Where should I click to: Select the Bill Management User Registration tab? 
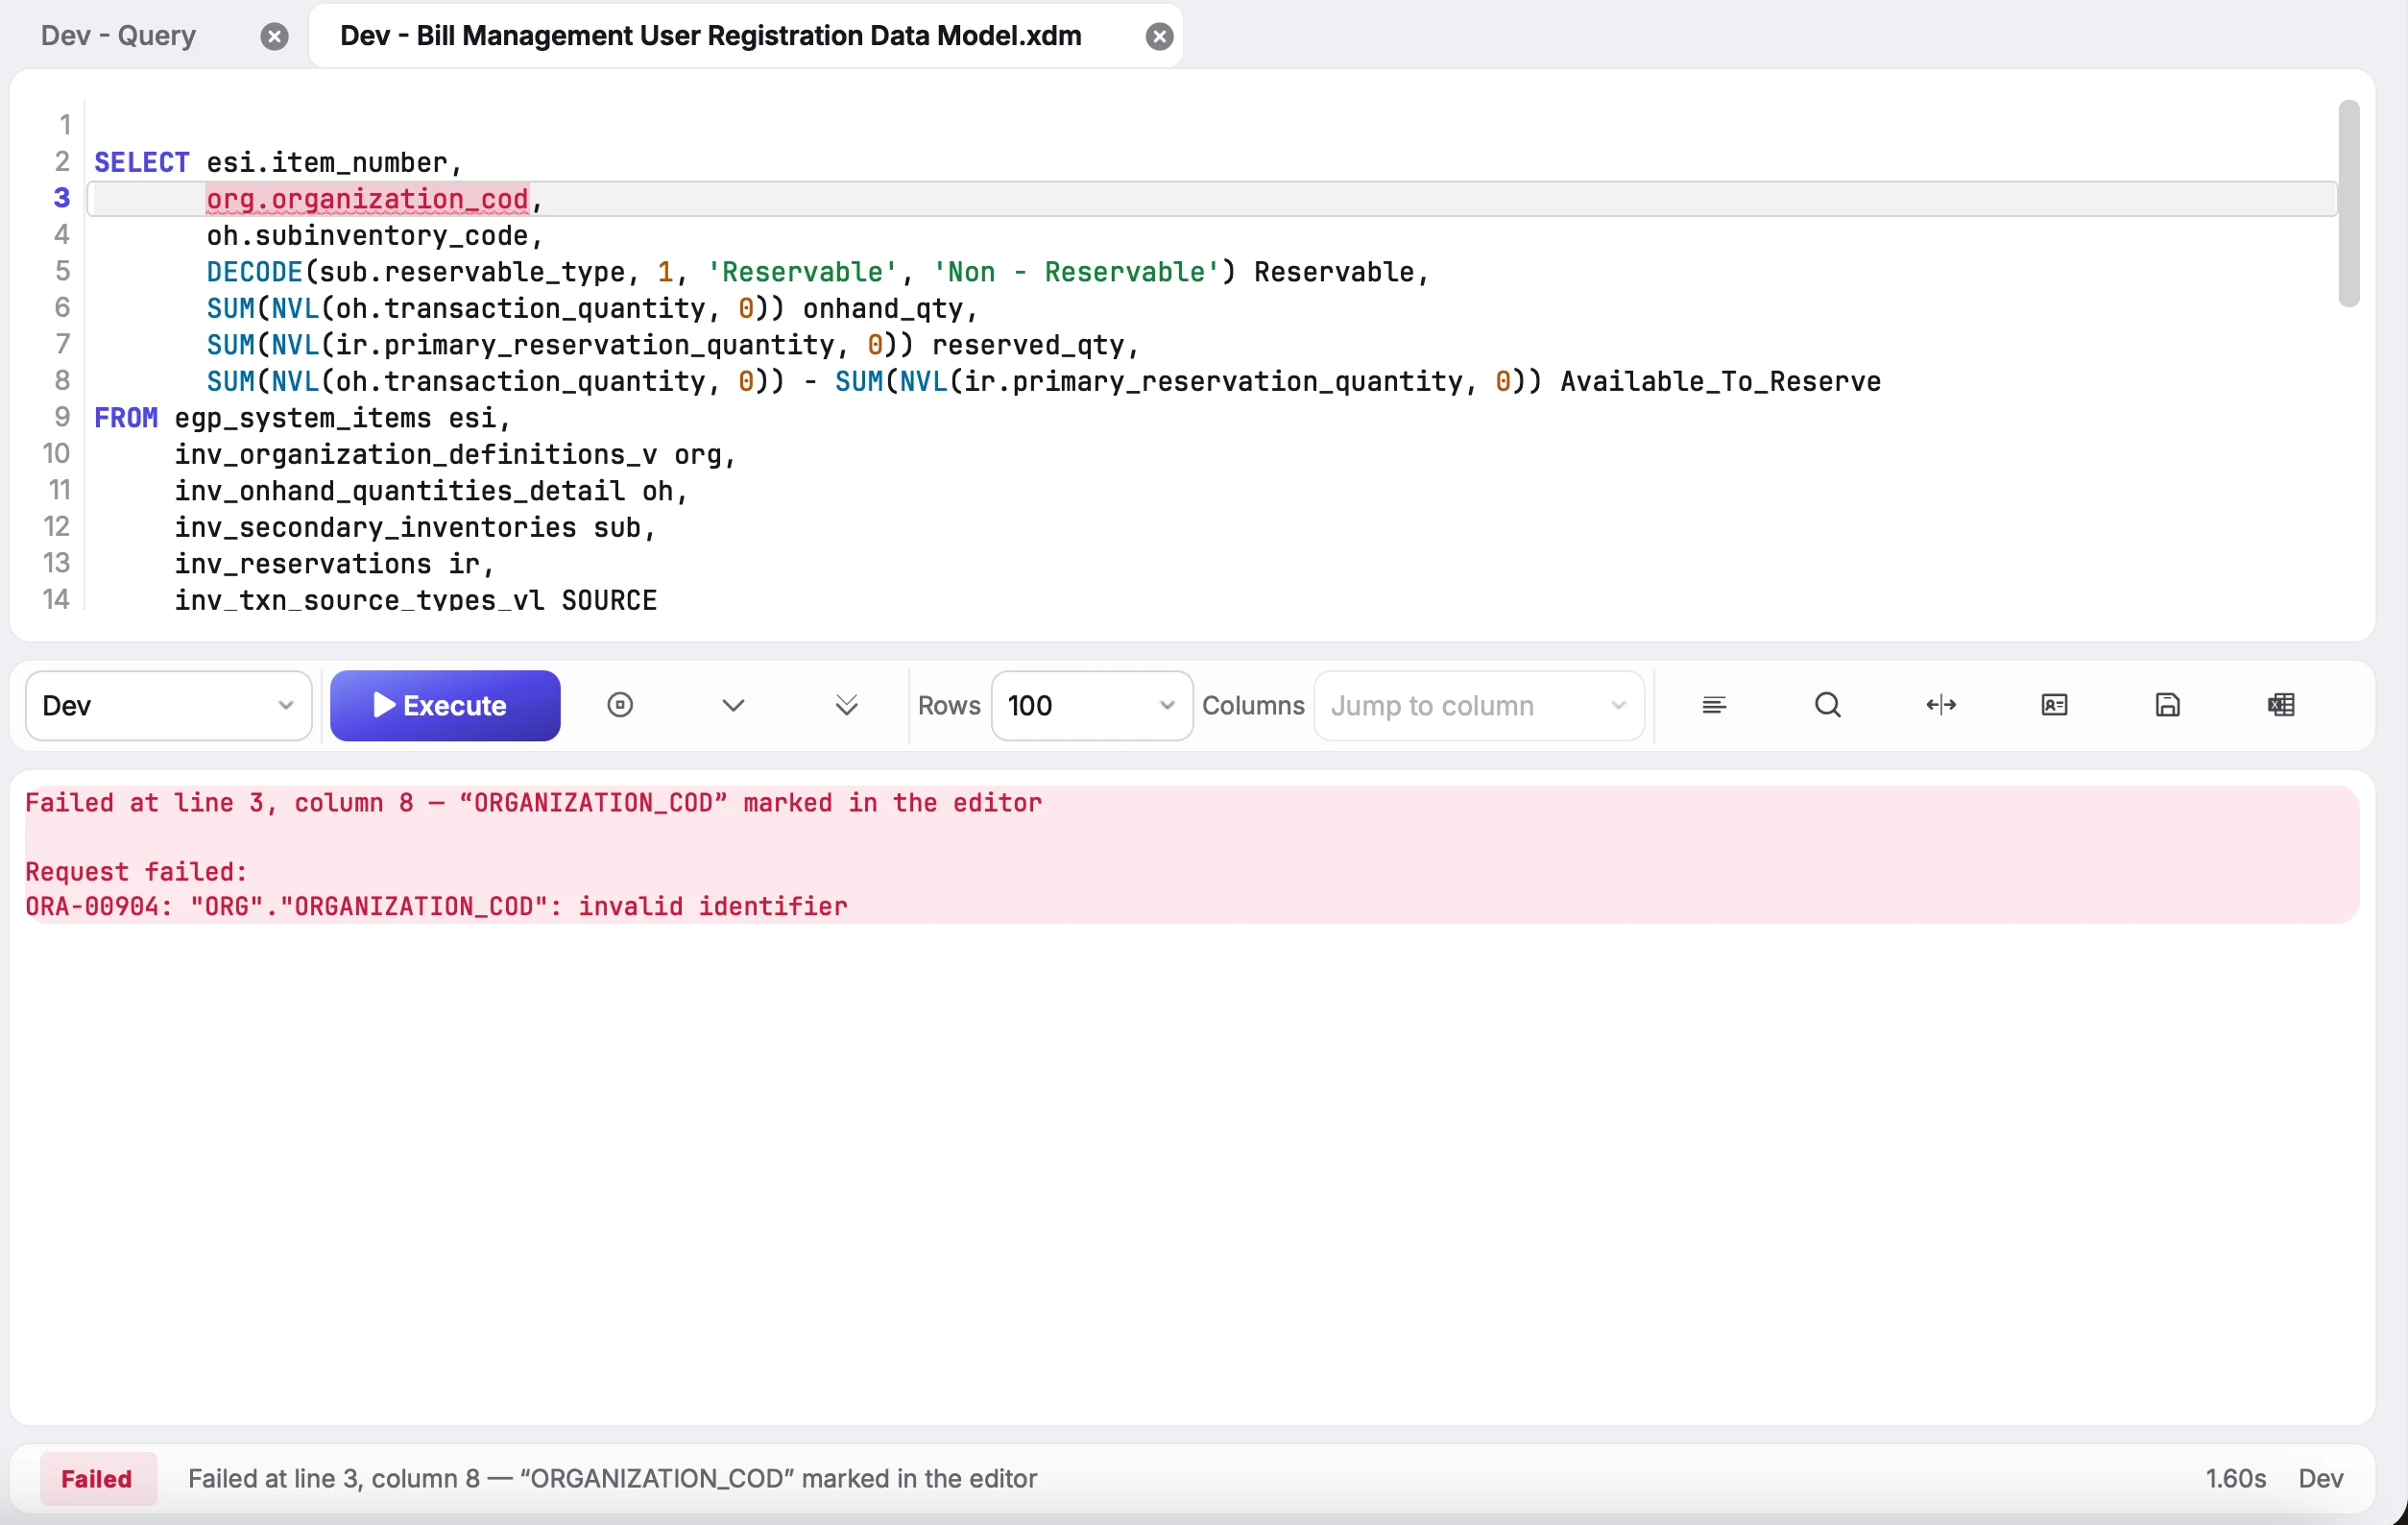[711, 36]
